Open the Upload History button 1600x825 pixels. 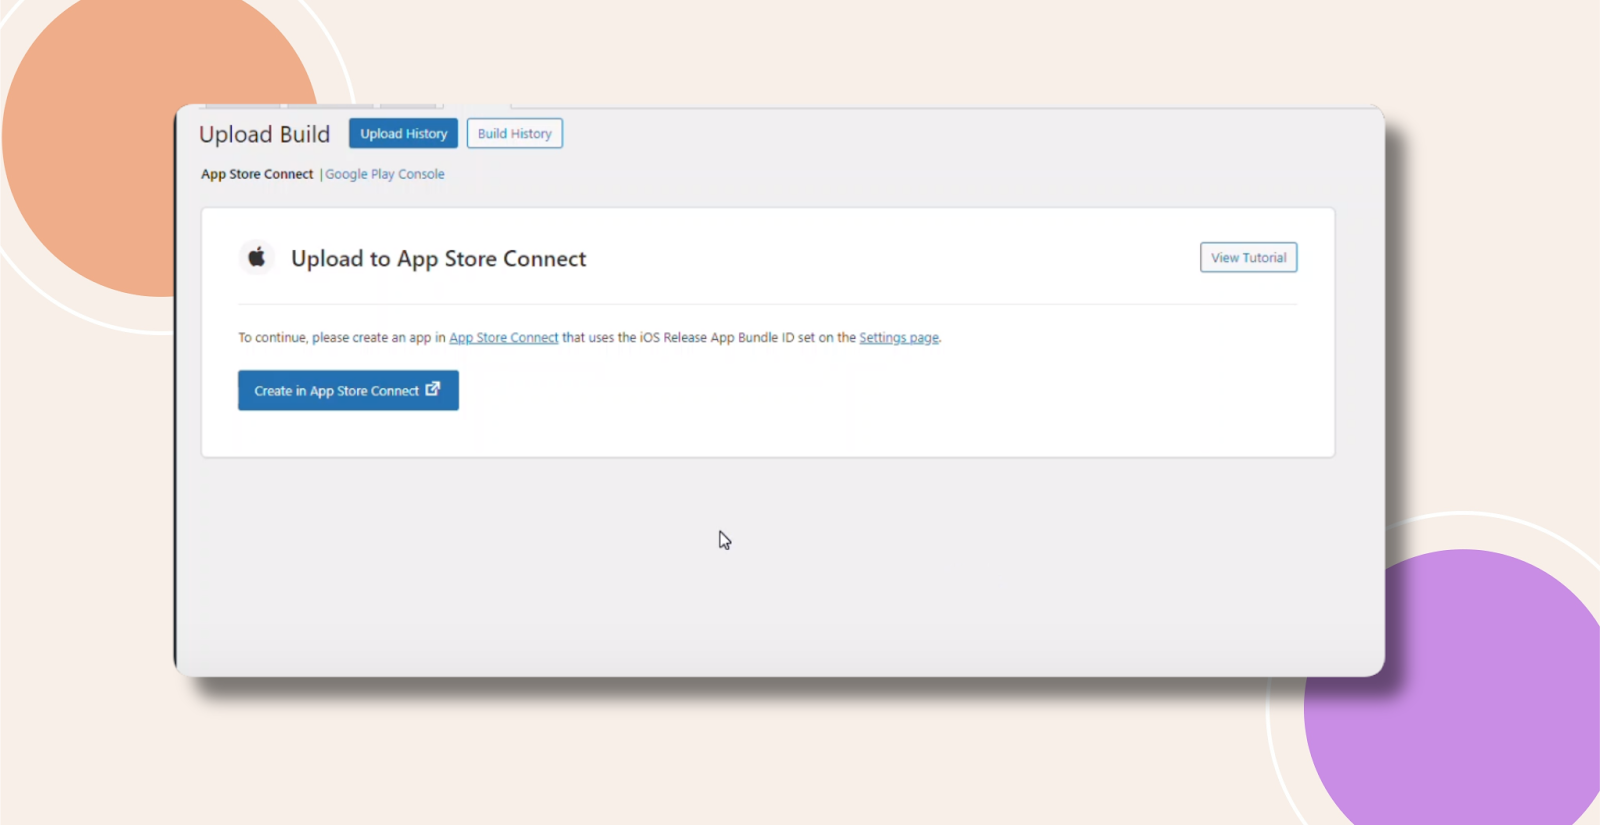pos(403,133)
